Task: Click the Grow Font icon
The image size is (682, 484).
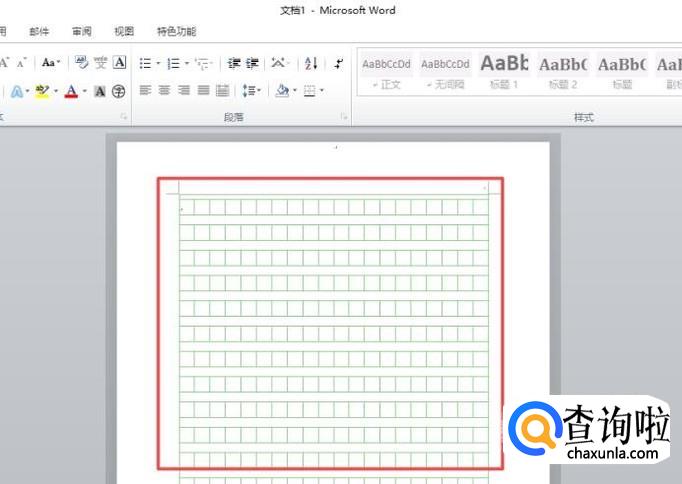Action: point(4,63)
